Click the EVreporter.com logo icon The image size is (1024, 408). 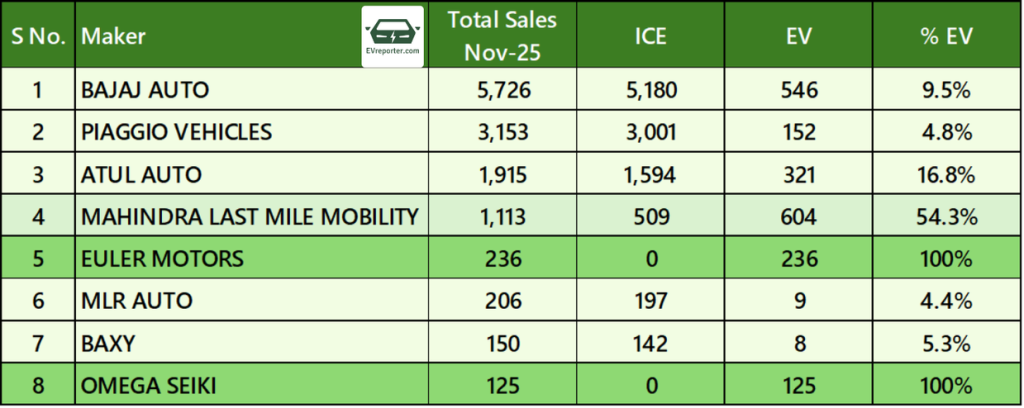392,36
